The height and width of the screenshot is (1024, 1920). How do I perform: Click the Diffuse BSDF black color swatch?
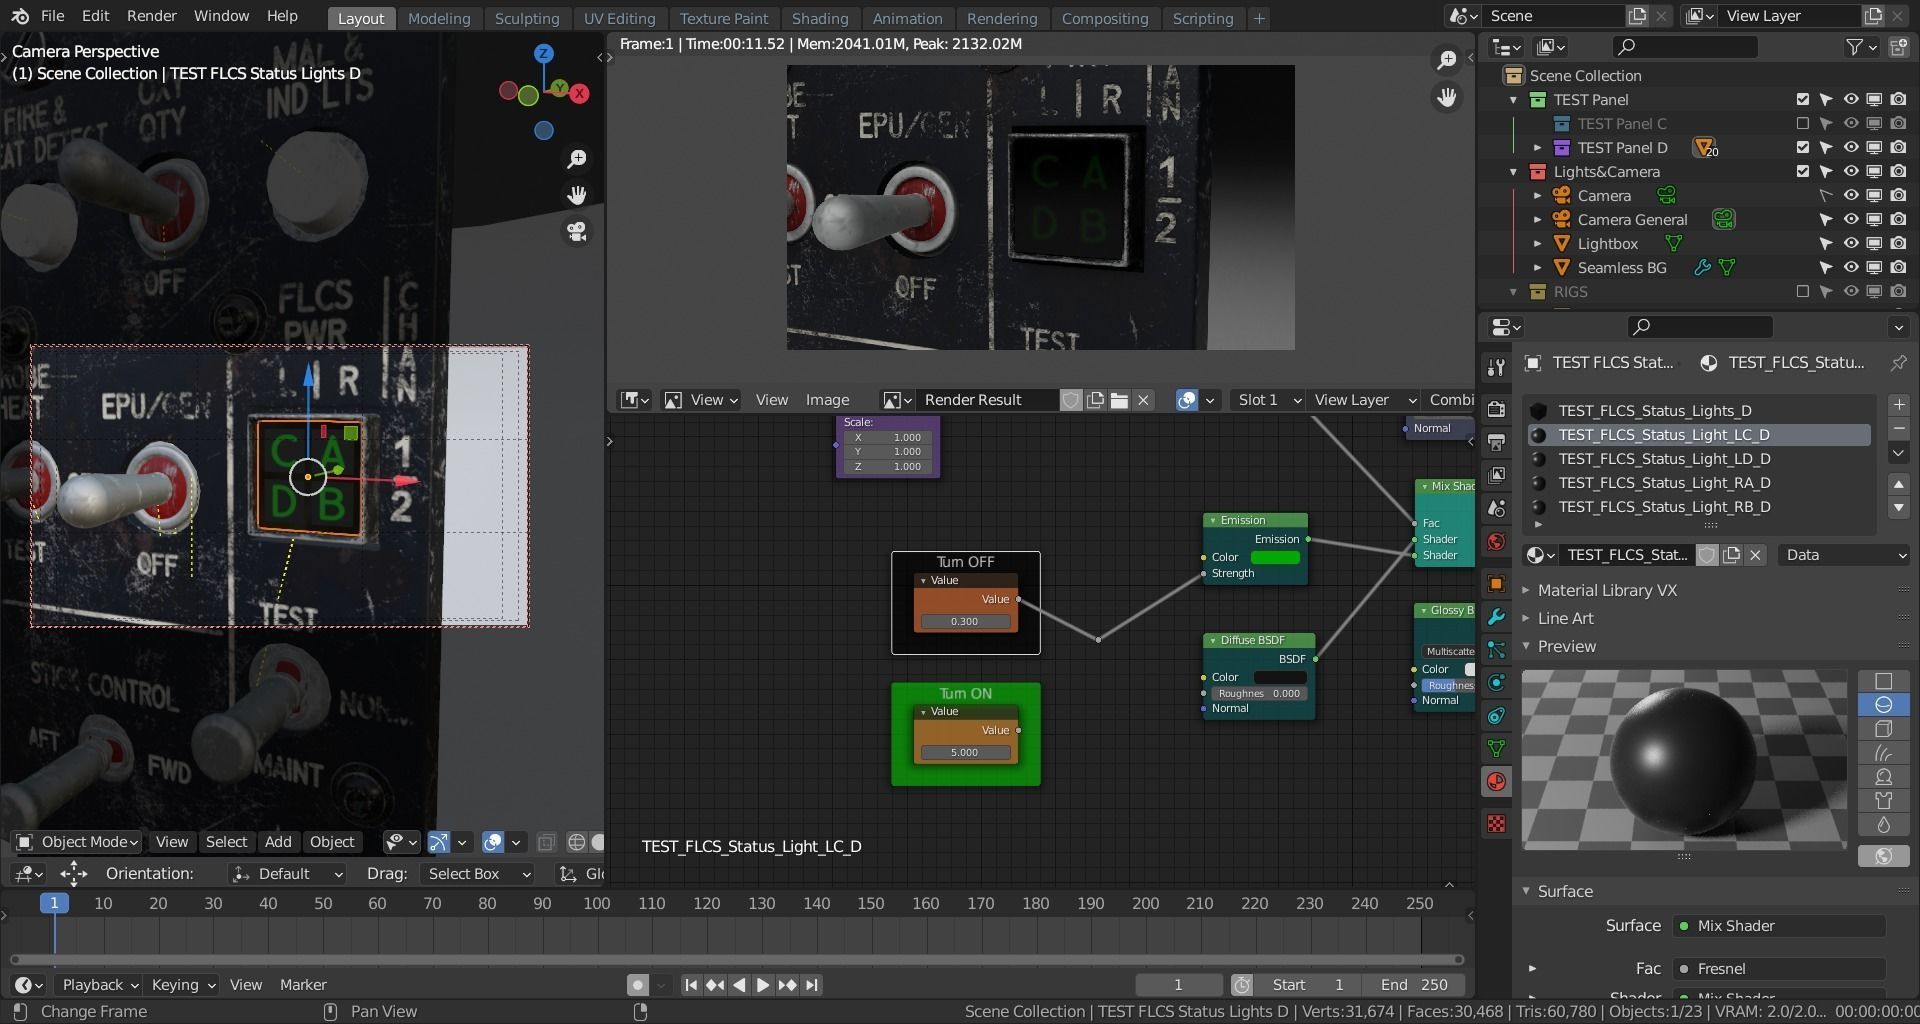pyautogui.click(x=1280, y=678)
